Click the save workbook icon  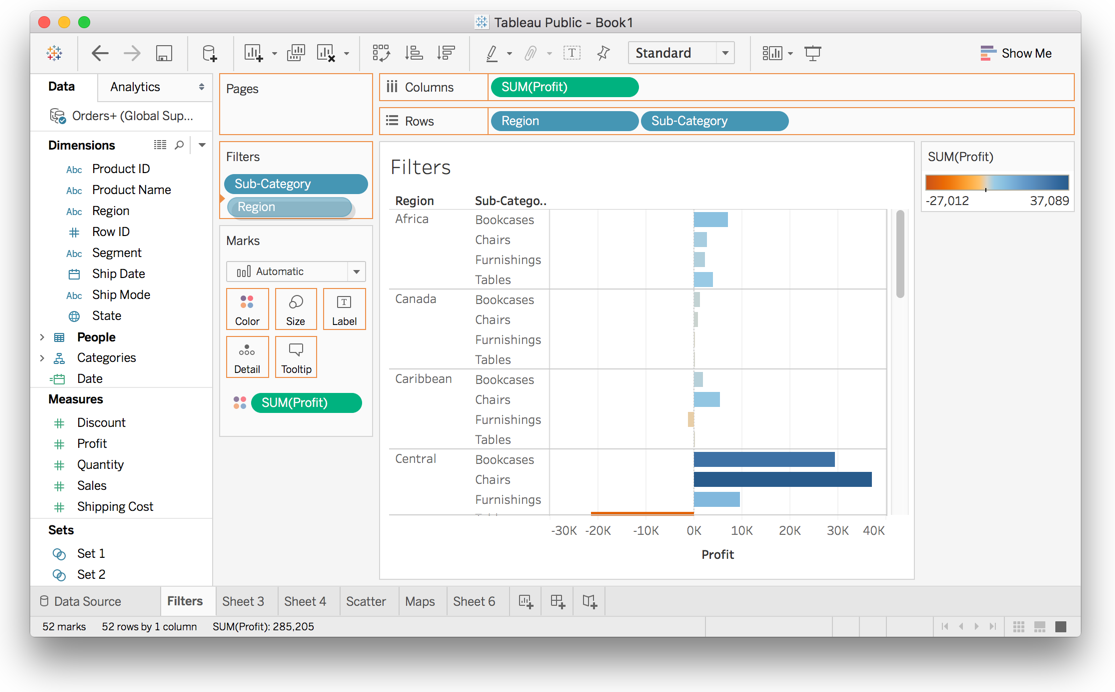[x=164, y=54]
